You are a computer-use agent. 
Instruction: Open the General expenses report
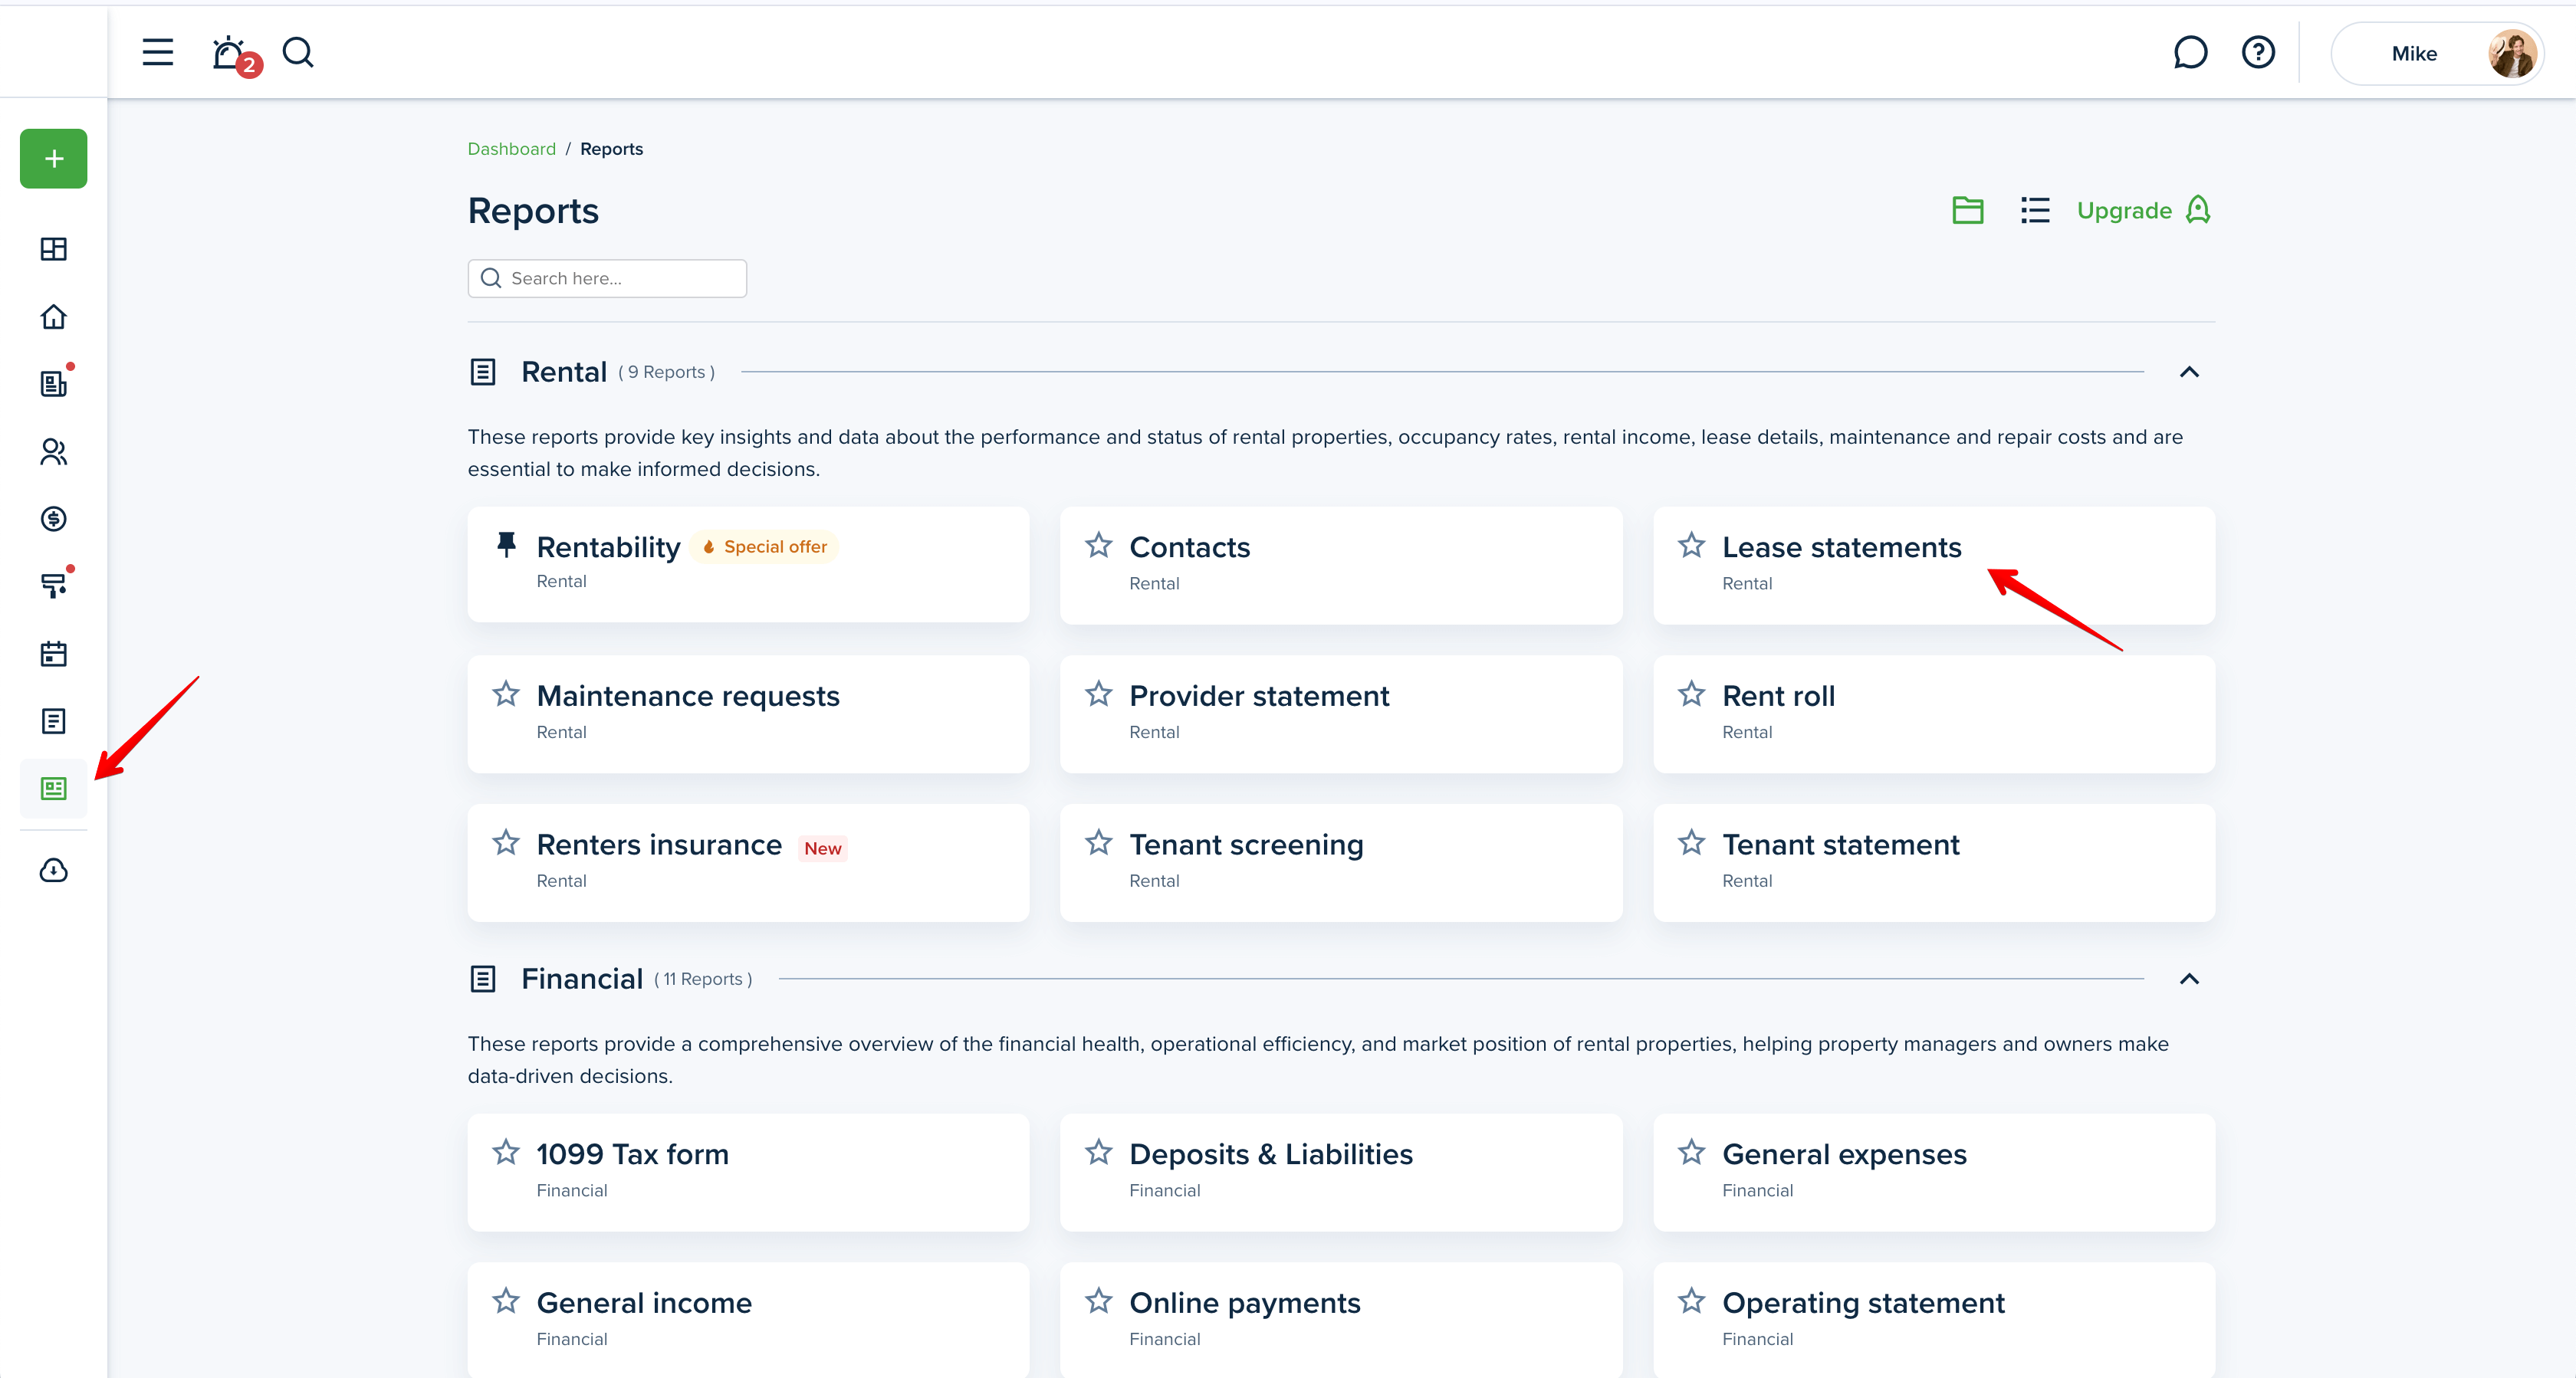[x=1934, y=1172]
